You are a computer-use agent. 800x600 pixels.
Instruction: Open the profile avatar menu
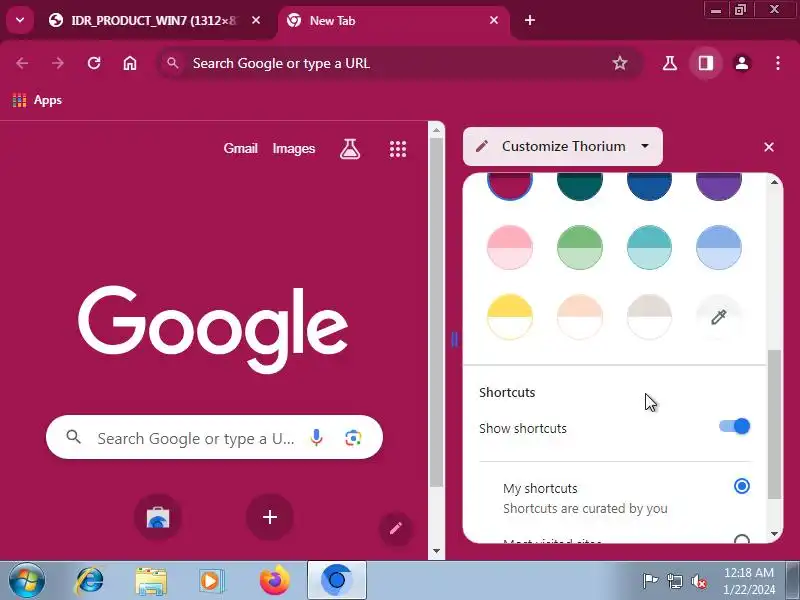point(742,63)
